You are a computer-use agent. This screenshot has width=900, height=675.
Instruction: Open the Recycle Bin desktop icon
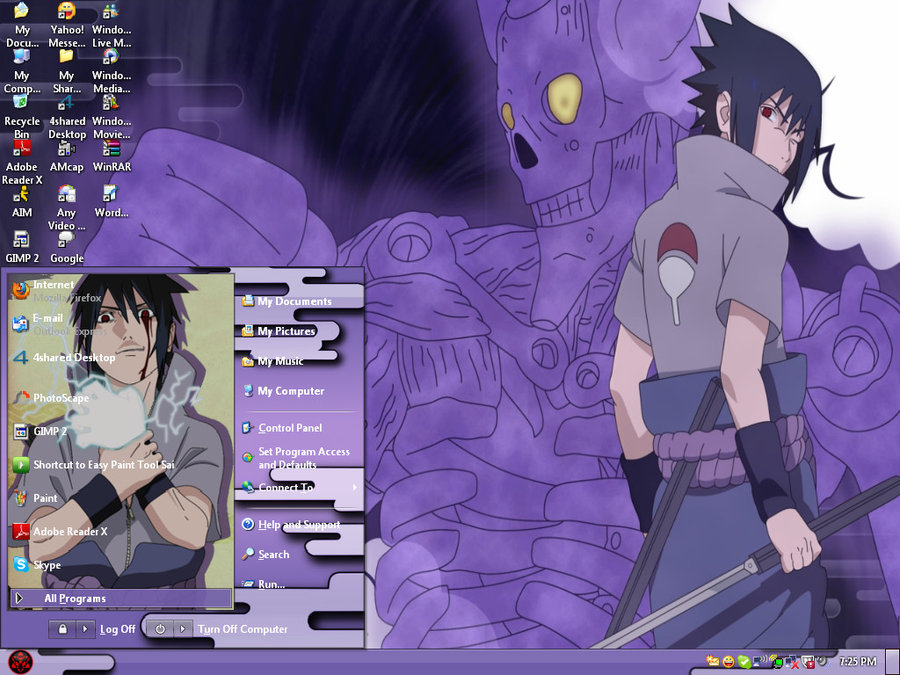pyautogui.click(x=22, y=117)
